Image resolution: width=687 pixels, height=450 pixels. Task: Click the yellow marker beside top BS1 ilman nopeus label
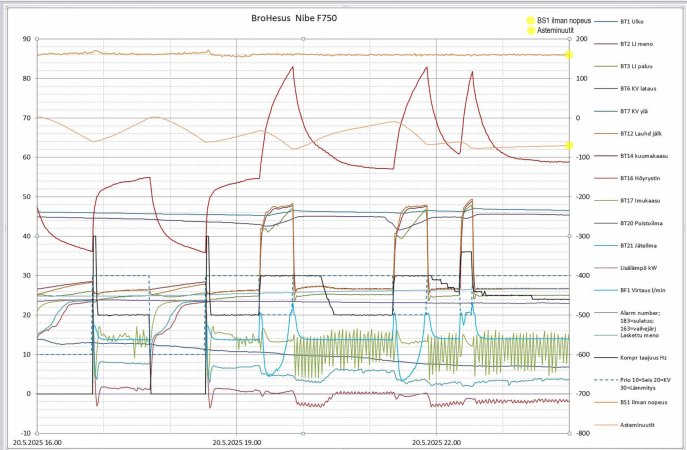coord(531,21)
